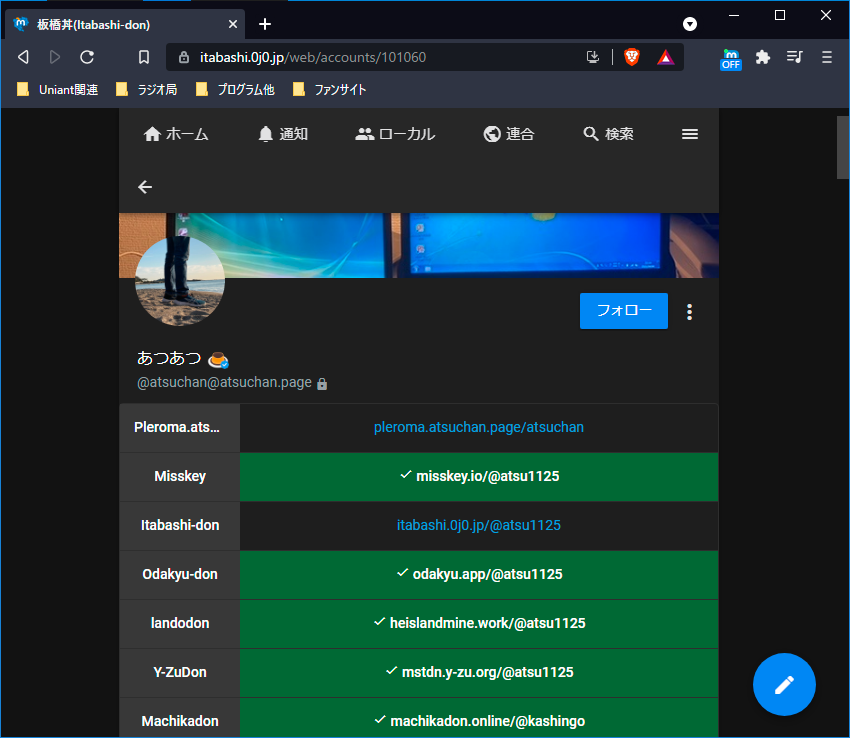Screen dimensions: 850x738
Task: Open the pleroma.atsuchan.page/atsuchan link
Action: click(478, 427)
